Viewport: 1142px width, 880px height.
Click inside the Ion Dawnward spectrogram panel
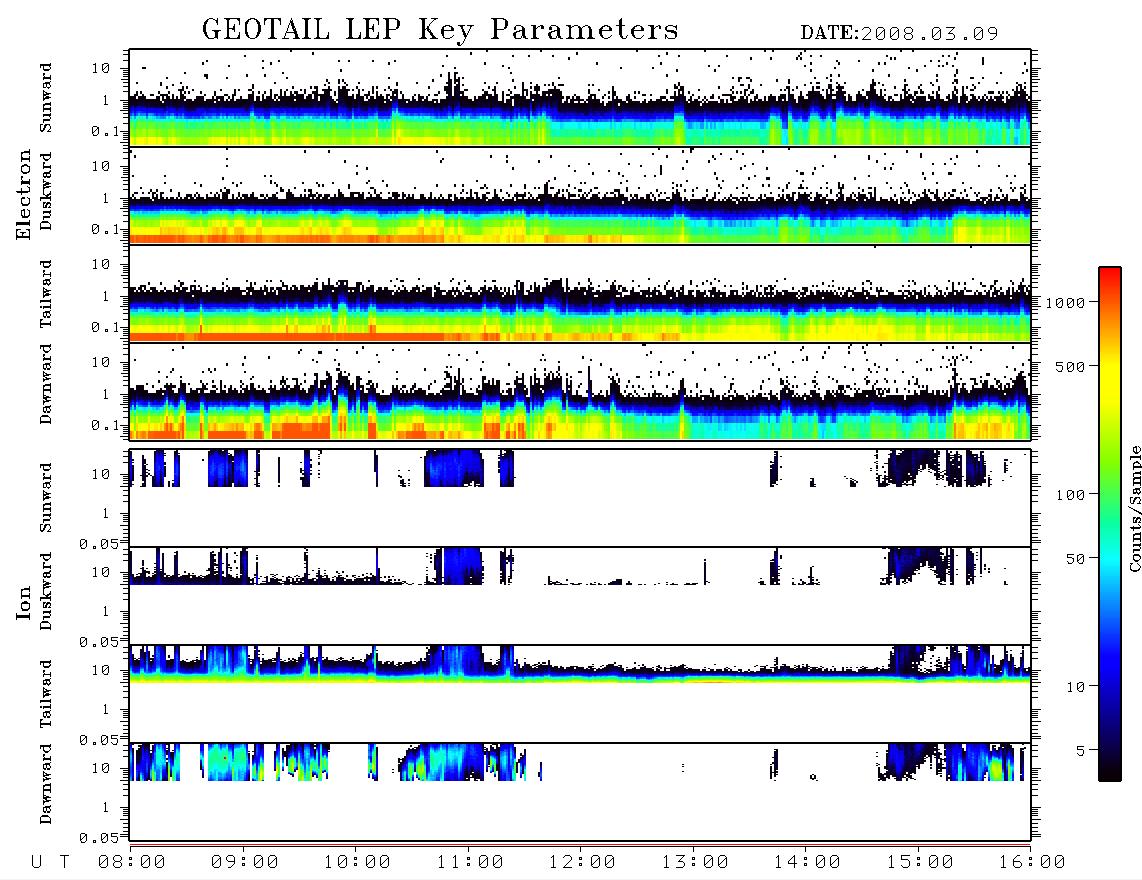[x=580, y=792]
